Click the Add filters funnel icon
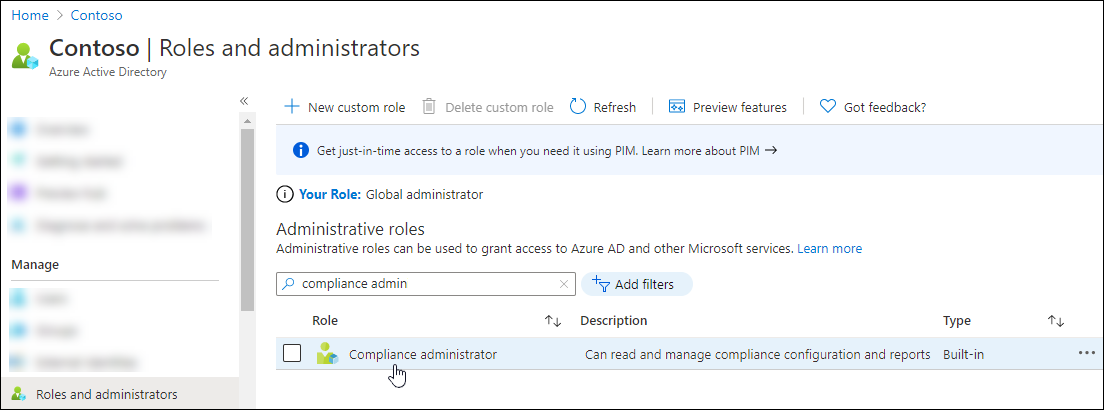 click(x=601, y=284)
